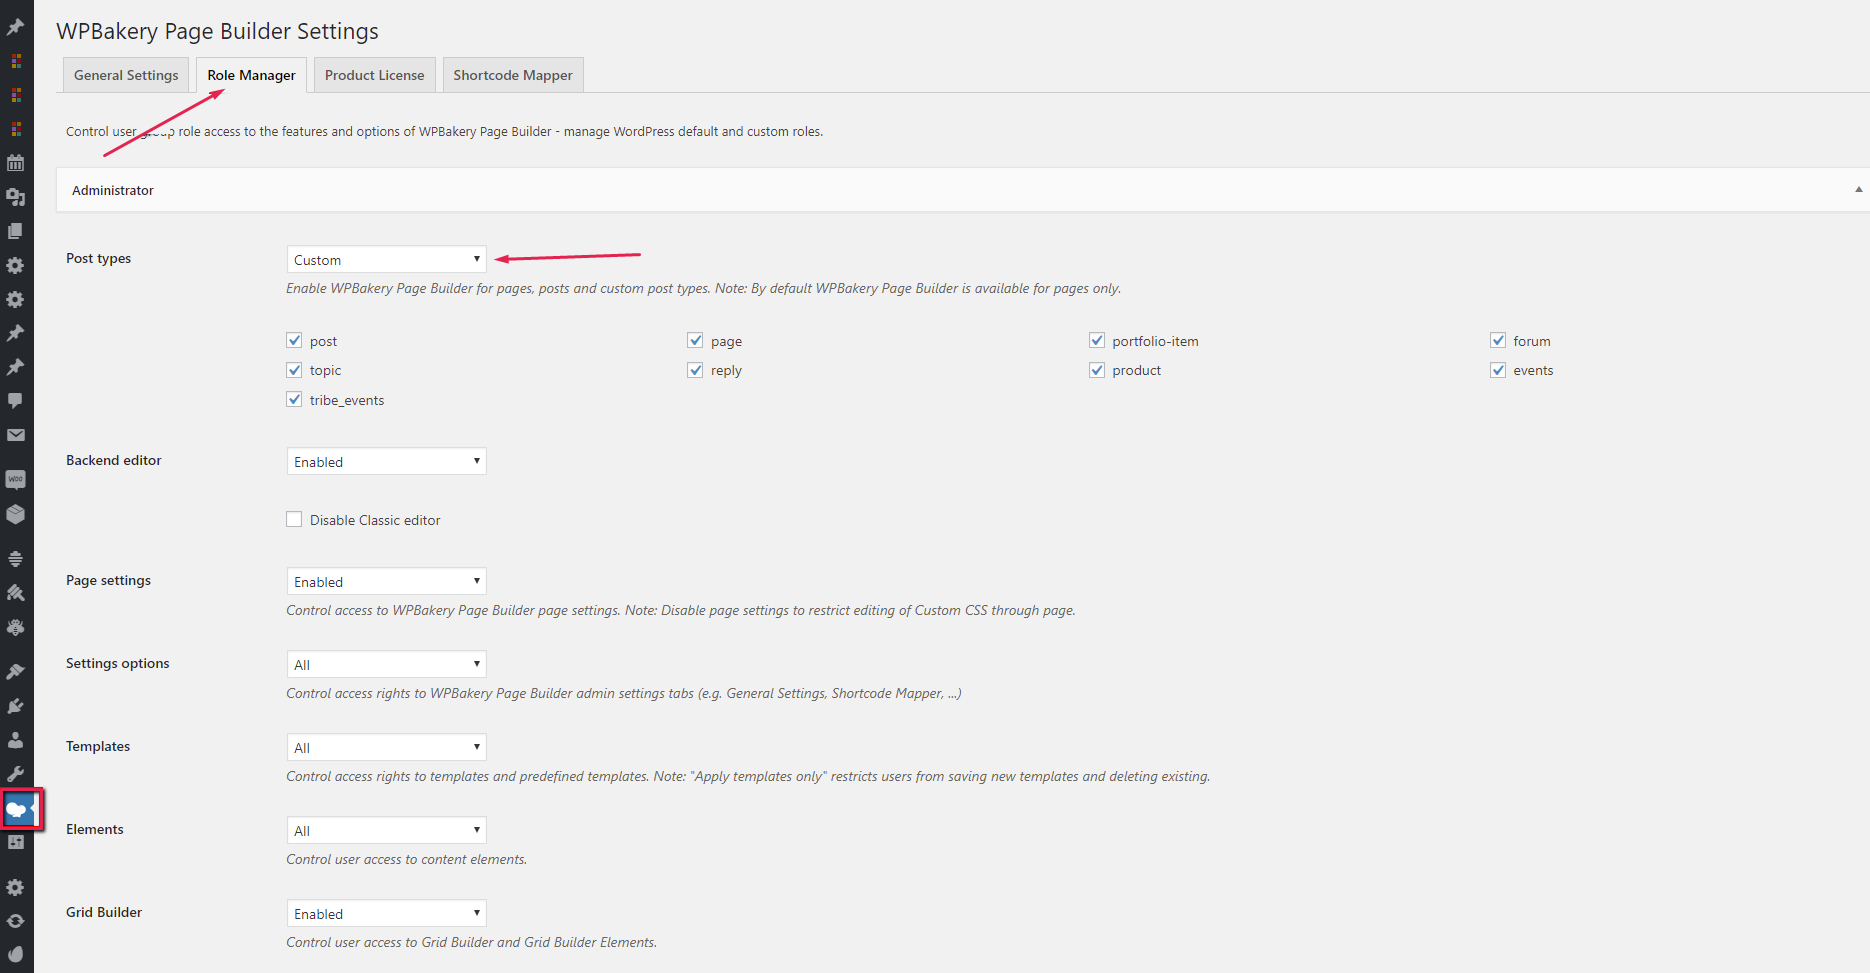This screenshot has width=1870, height=973.
Task: Click the mail envelope sidebar icon
Action: click(15, 435)
